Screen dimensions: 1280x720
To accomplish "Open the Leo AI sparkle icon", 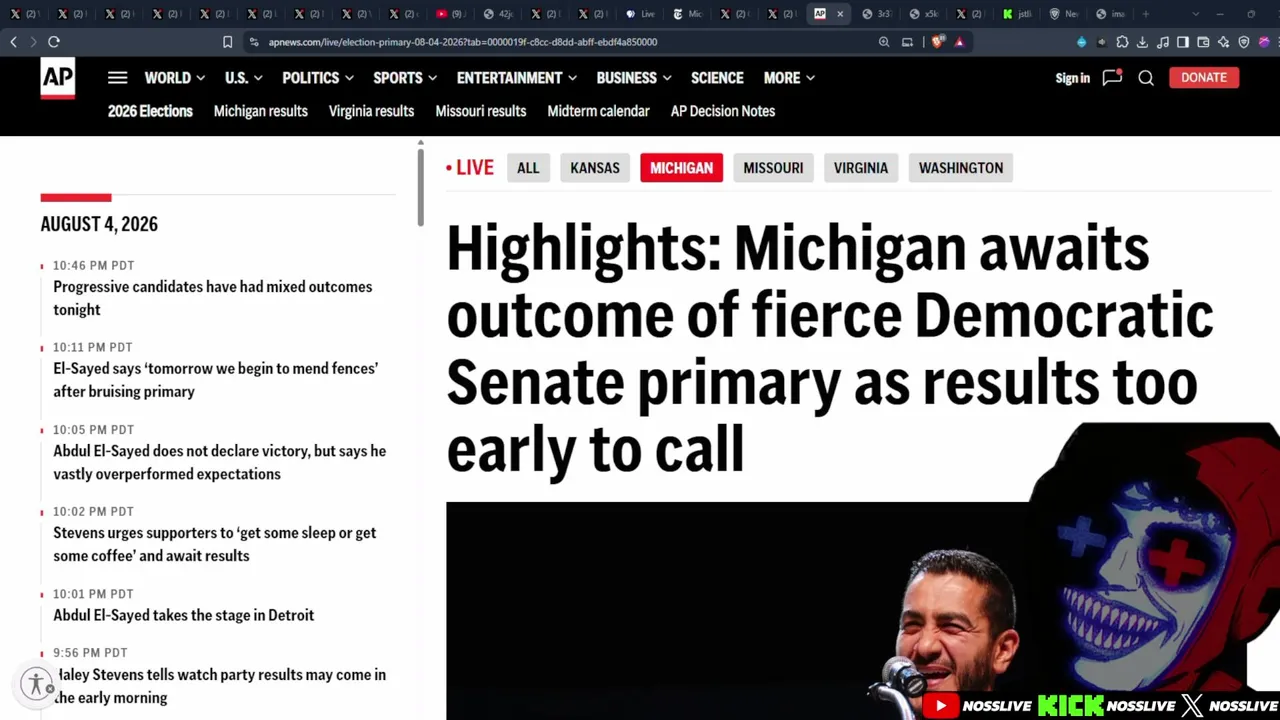I will point(1224,42).
